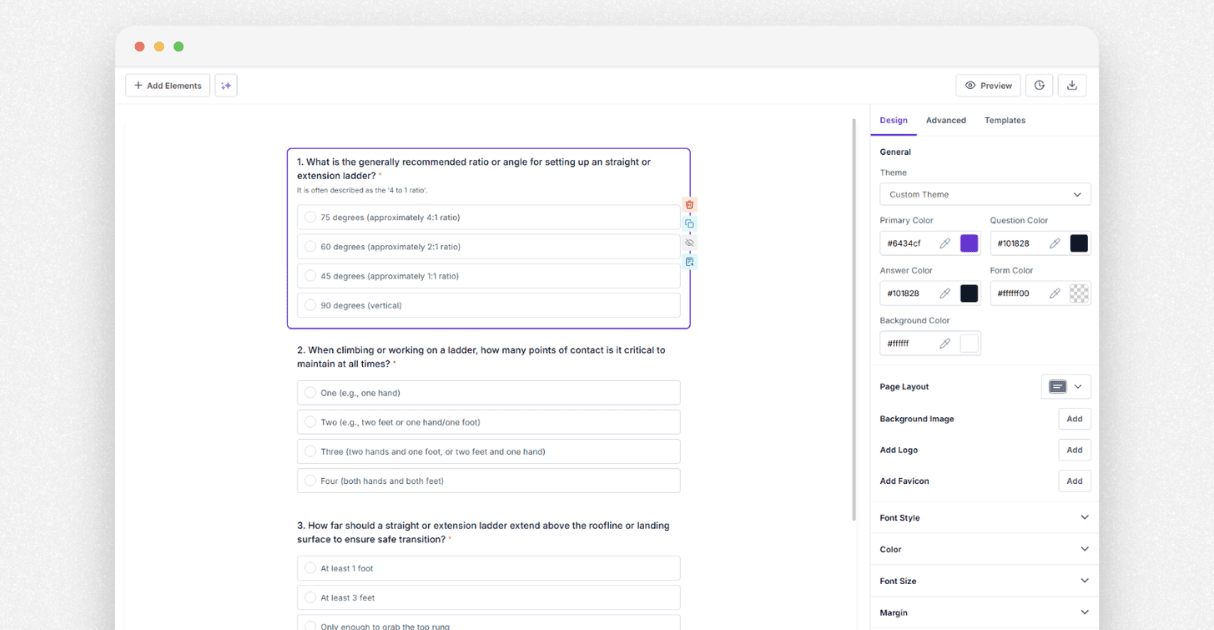Screen dimensions: 1214x630
Task: Click the save-note icon beside question 1
Action: tap(689, 261)
